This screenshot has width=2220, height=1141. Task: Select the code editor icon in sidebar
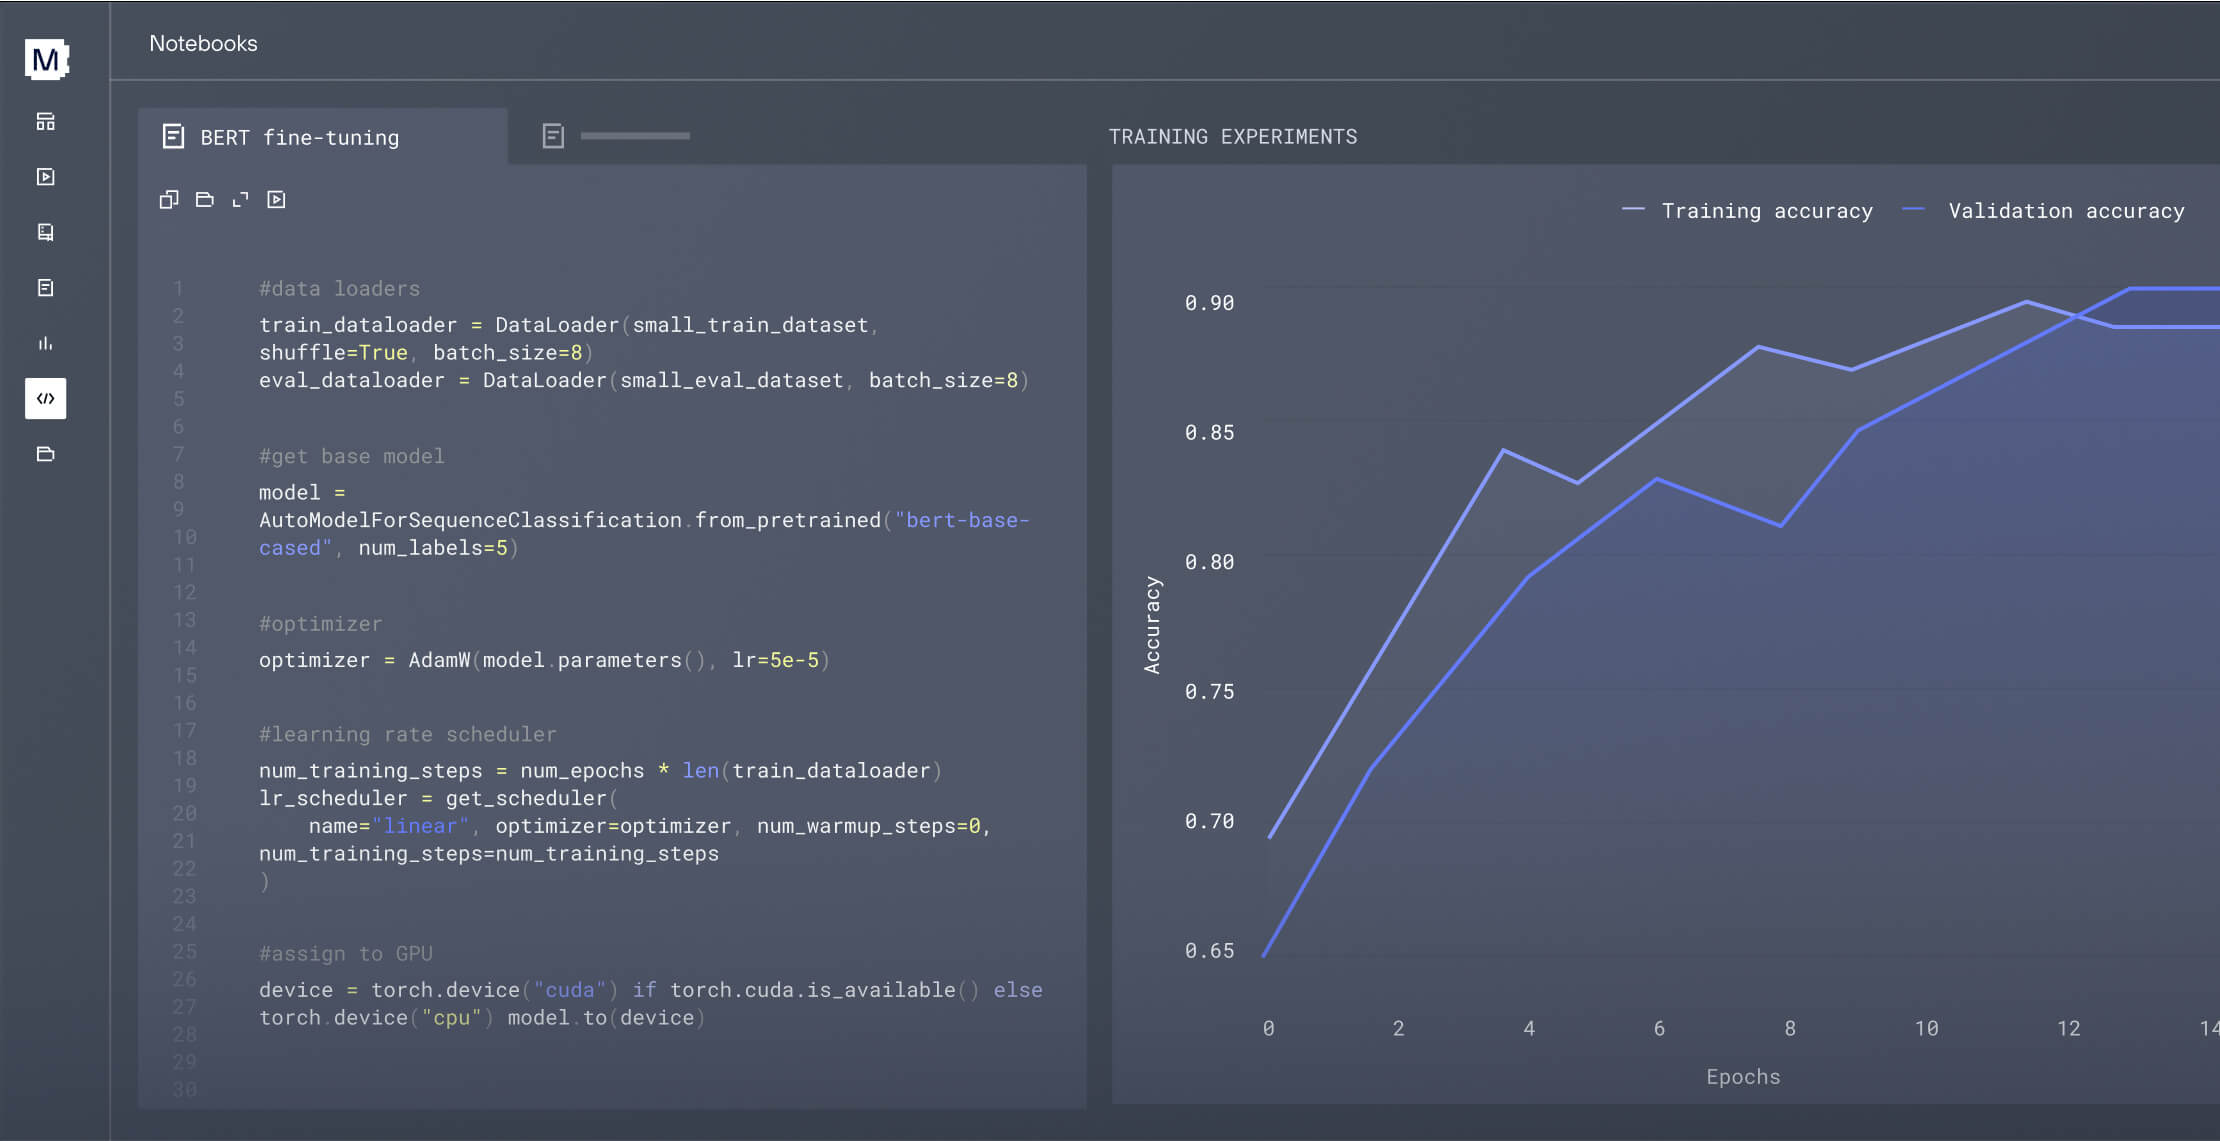(x=45, y=398)
